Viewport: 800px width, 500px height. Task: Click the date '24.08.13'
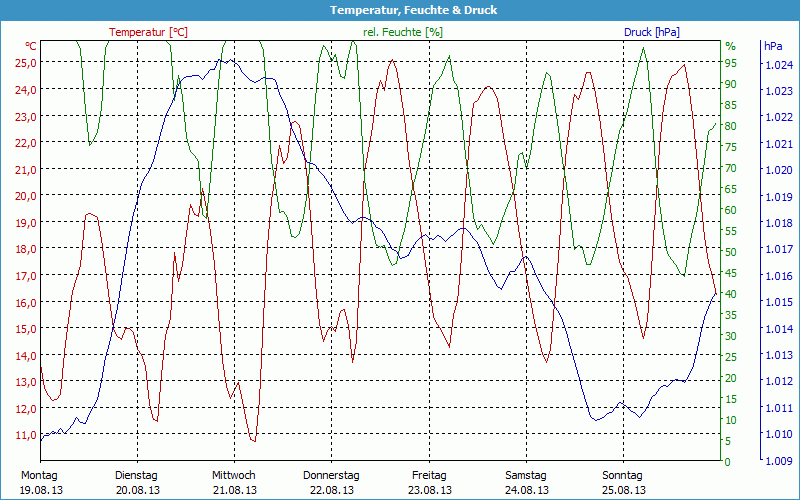tap(527, 490)
